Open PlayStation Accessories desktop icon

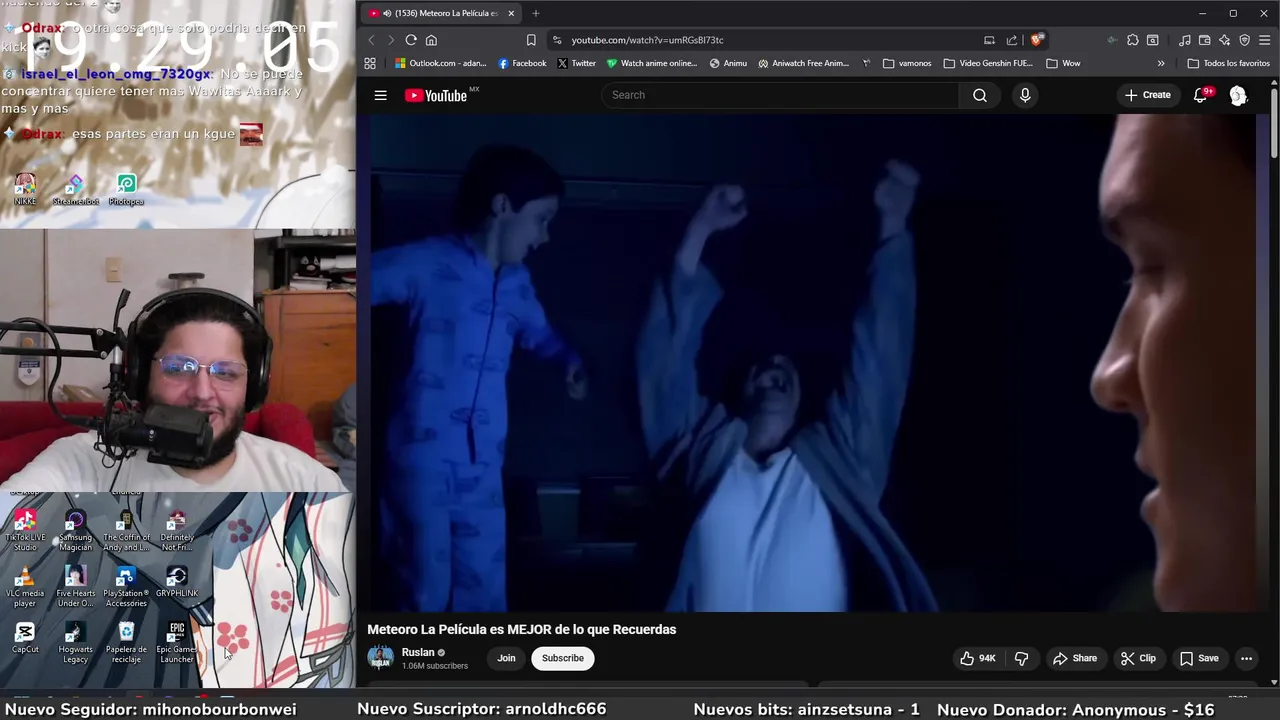click(x=126, y=587)
